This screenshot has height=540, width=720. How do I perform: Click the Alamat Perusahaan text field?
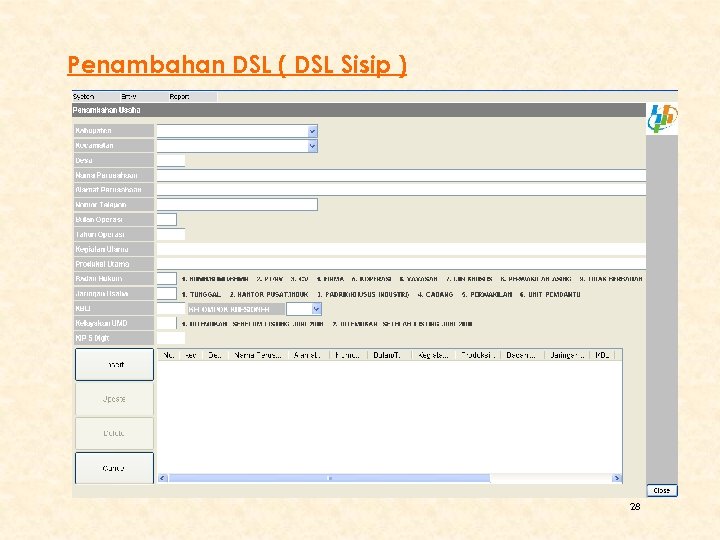(x=401, y=190)
